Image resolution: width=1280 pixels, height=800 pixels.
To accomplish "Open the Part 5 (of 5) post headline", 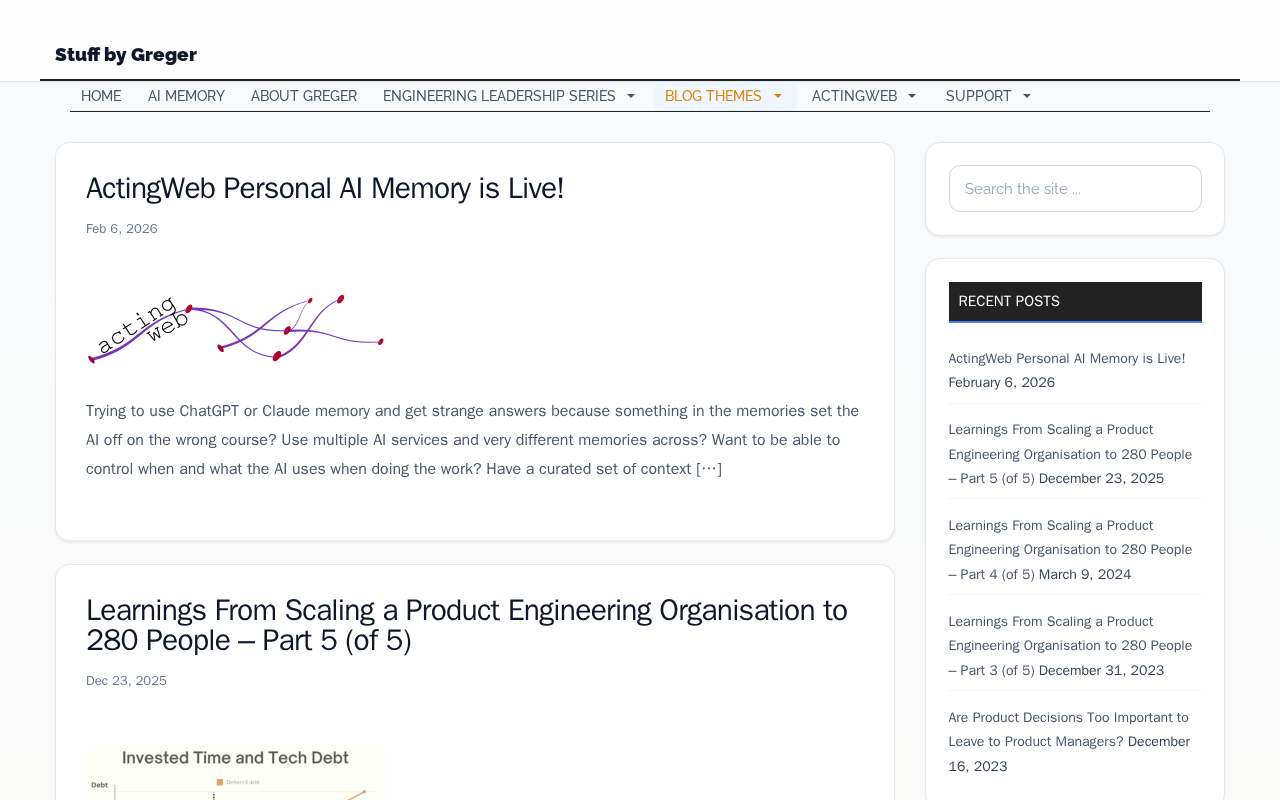I will (466, 624).
